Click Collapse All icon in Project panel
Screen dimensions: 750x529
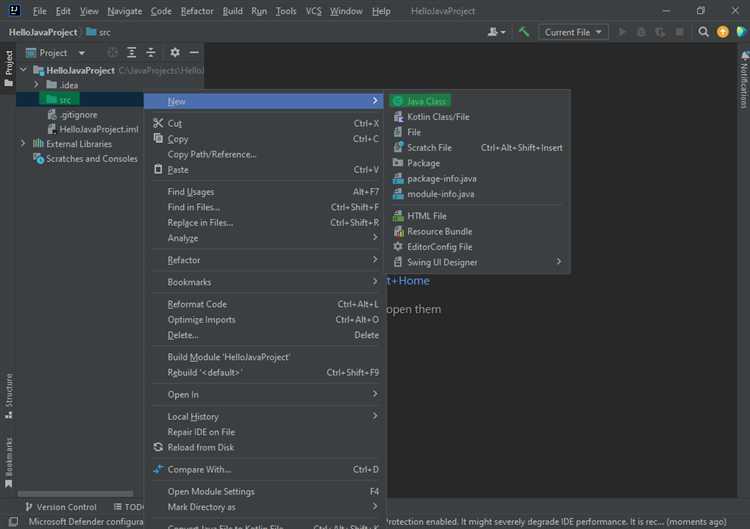150,53
